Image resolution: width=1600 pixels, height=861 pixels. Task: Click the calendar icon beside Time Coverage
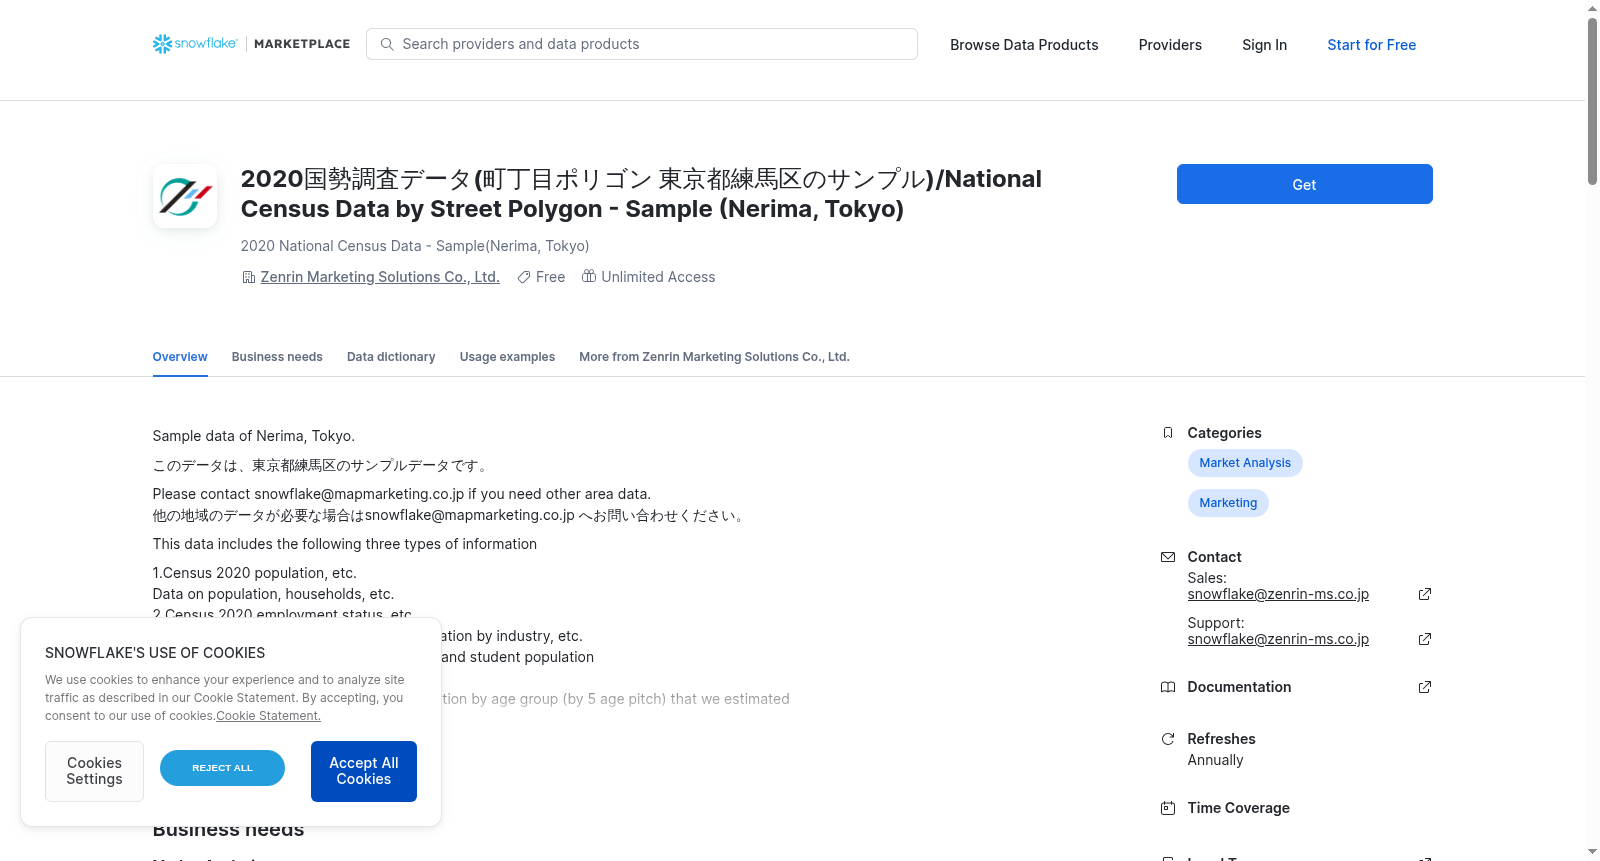[x=1168, y=808]
